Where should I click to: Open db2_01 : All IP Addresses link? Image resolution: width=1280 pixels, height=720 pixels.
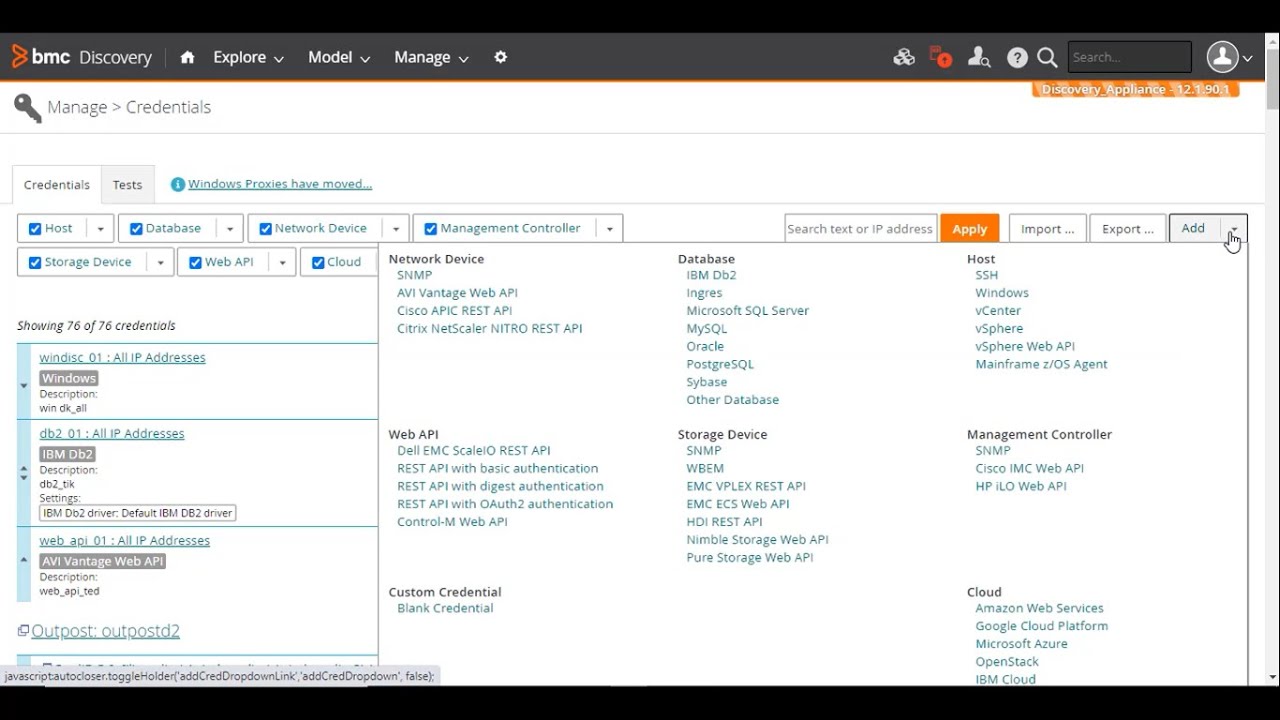point(112,434)
